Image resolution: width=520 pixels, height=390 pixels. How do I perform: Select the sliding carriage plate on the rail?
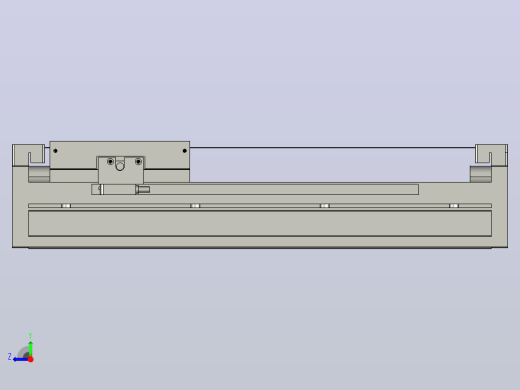coord(120,155)
